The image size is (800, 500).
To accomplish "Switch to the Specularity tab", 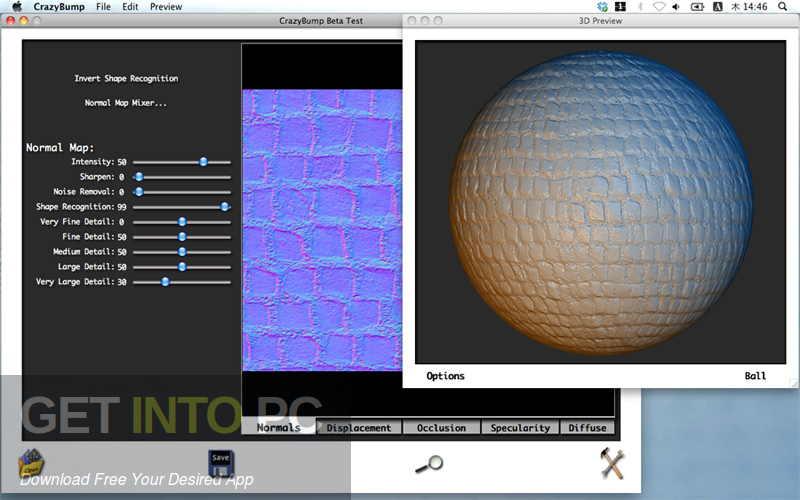I will click(x=520, y=428).
